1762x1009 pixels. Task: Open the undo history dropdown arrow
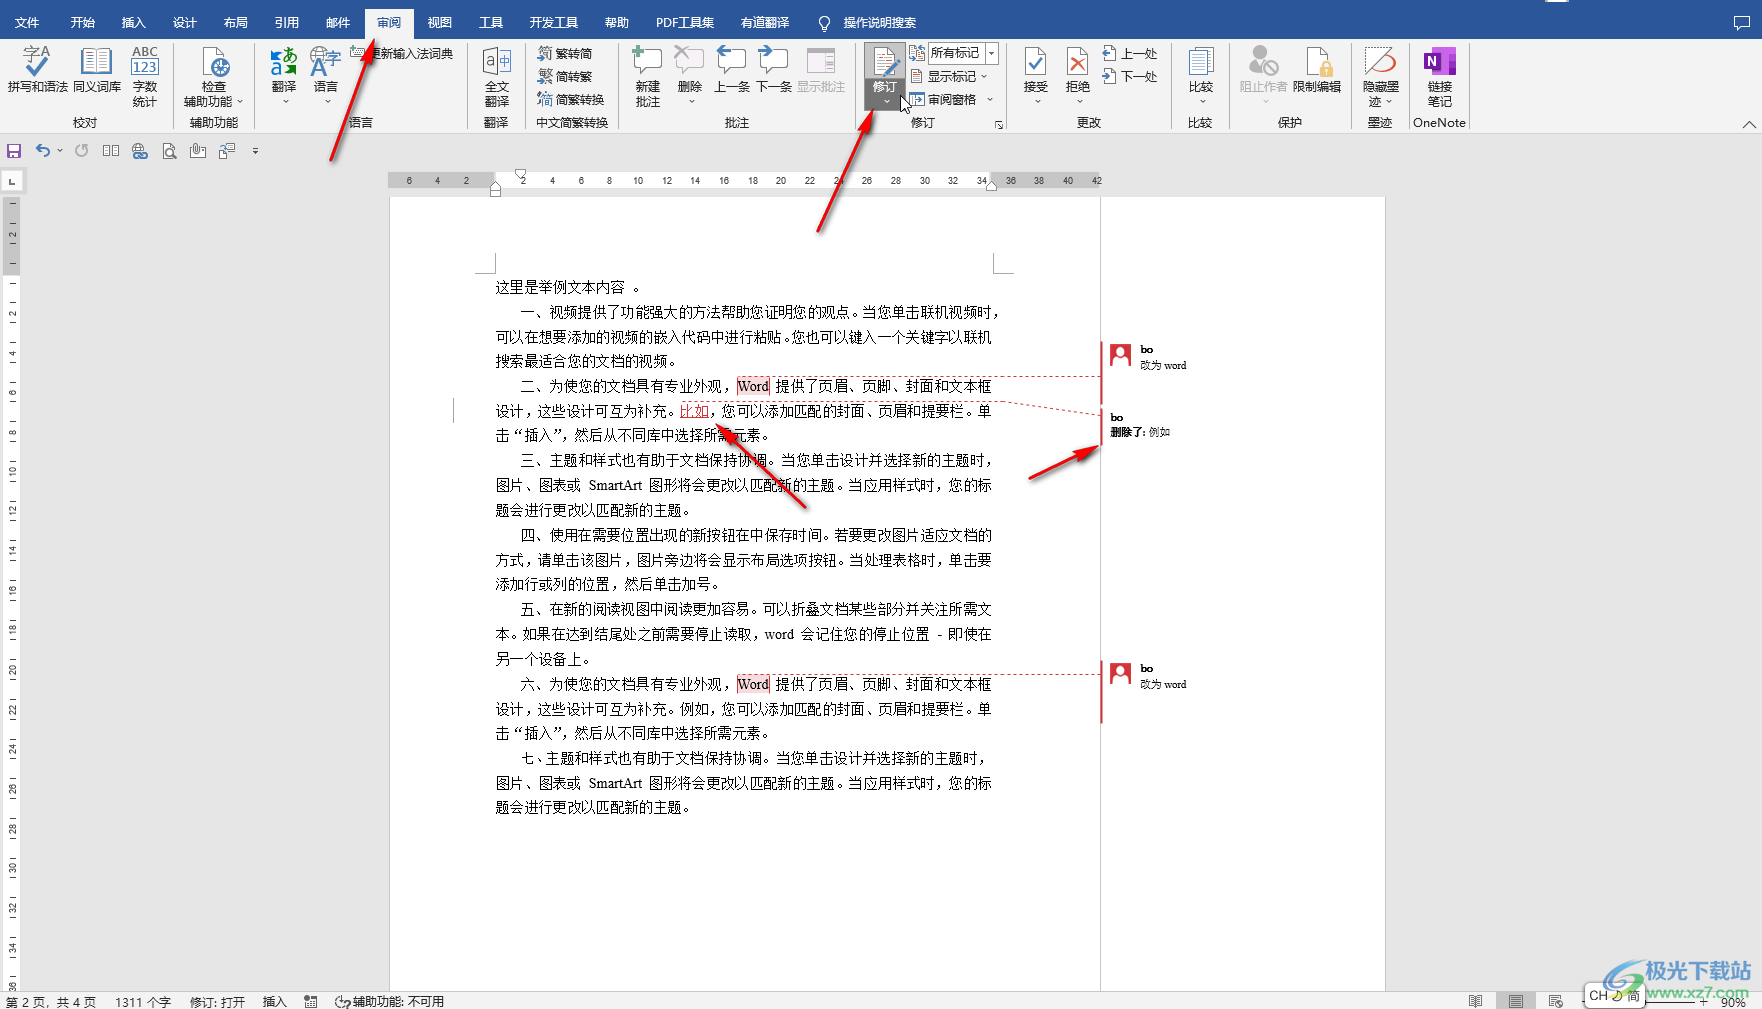tap(60, 151)
